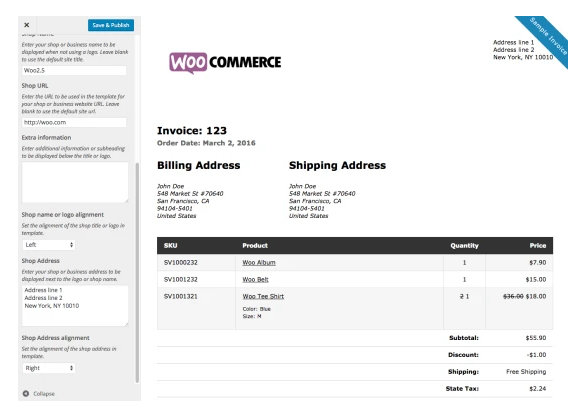This screenshot has height=407, width=577.
Task: Click the Collapse label
Action: (x=44, y=394)
